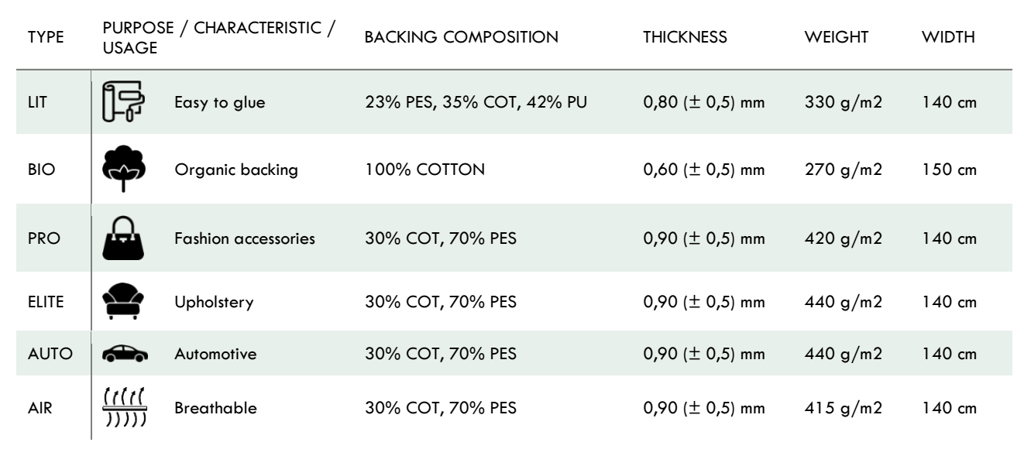Screen dimensions: 1024x449
Task: Select the 415 g/m2 weight value
Action: [843, 407]
